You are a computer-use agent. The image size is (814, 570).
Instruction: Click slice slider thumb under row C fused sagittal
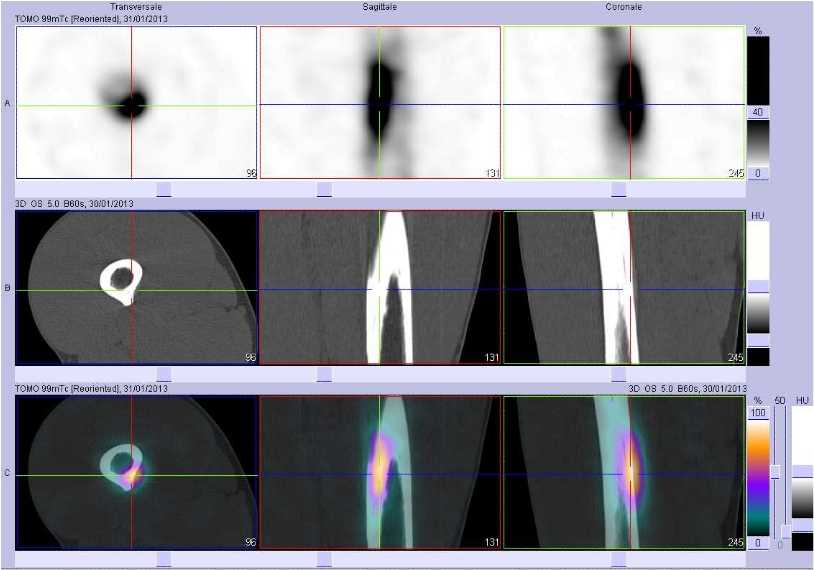324,559
